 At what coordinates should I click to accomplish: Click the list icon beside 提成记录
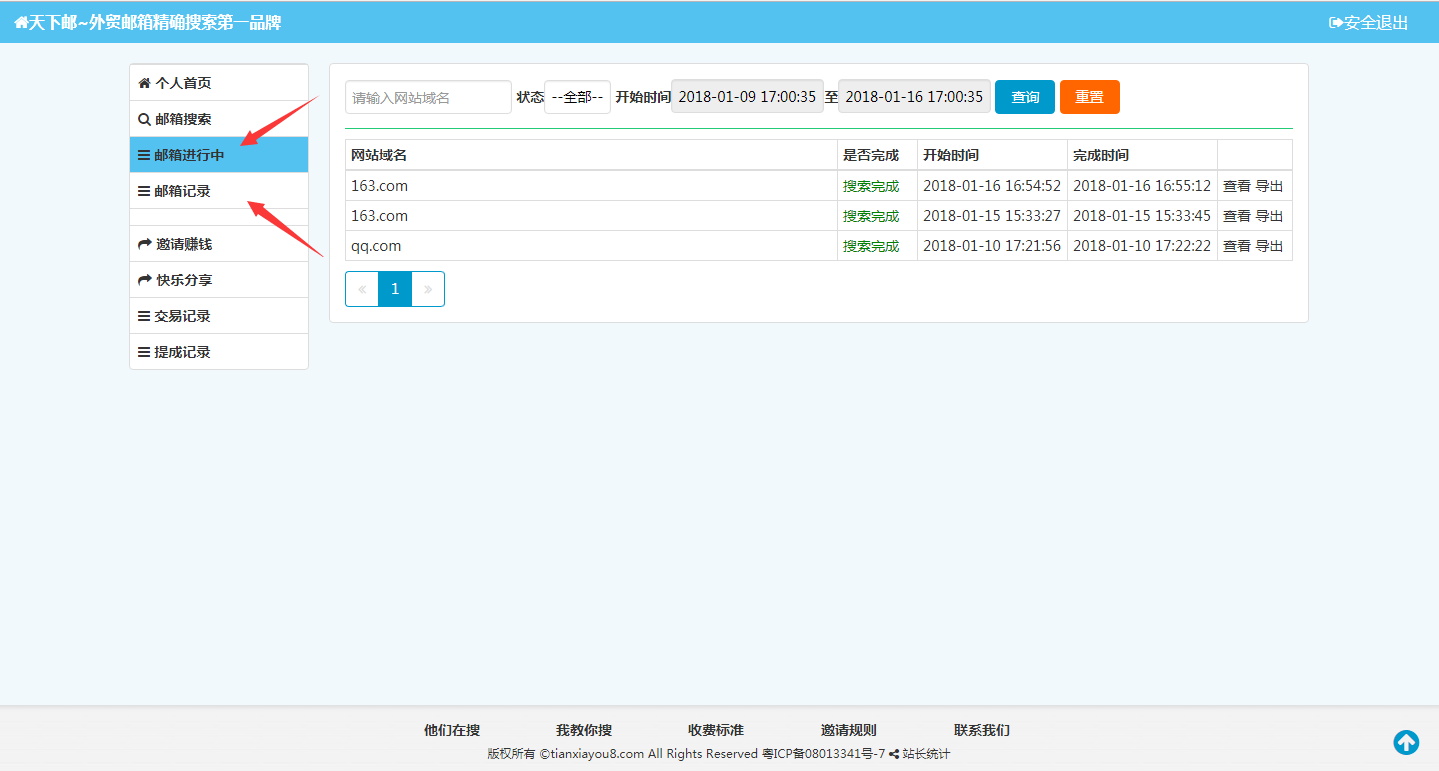[144, 352]
